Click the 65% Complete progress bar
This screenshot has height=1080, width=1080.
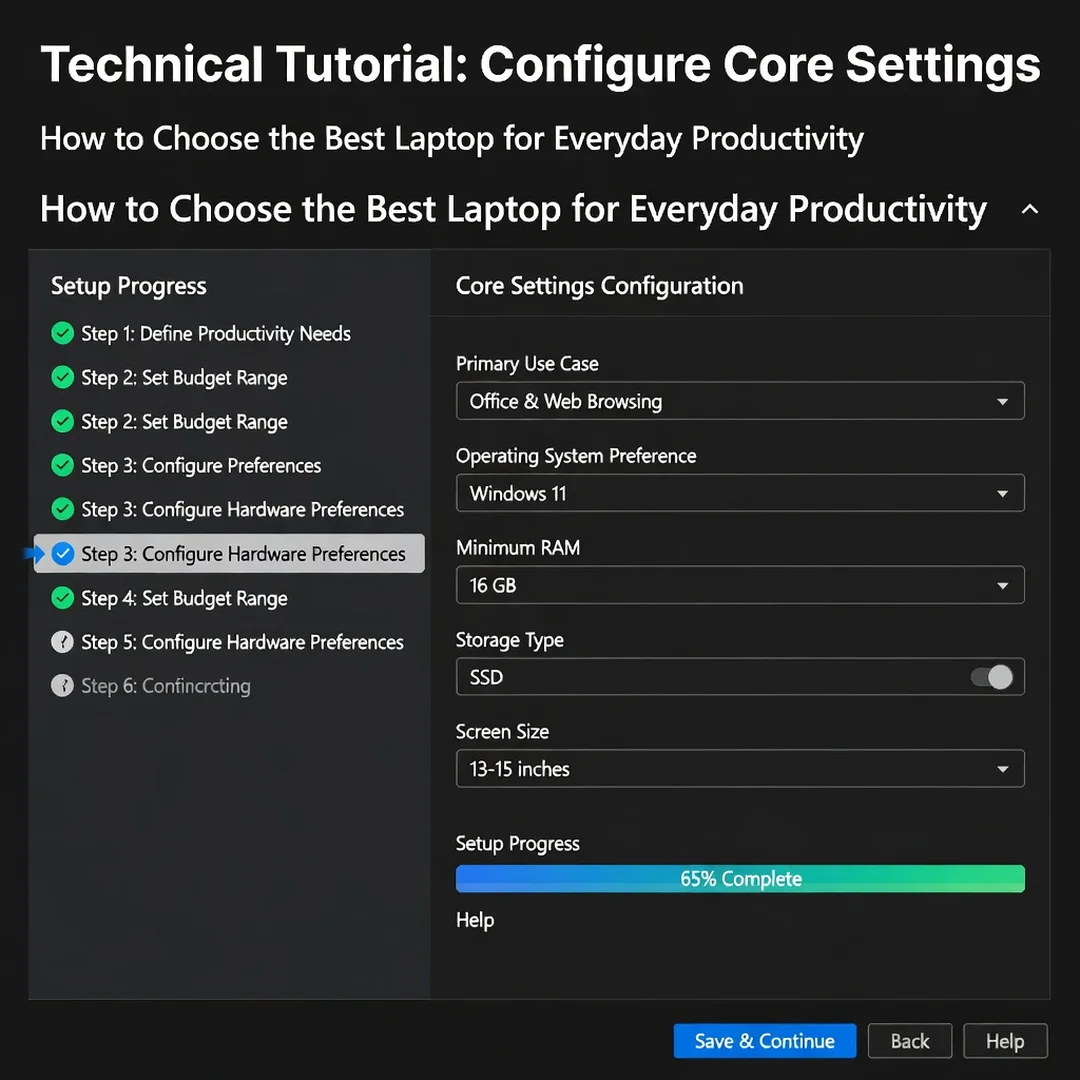coord(740,879)
